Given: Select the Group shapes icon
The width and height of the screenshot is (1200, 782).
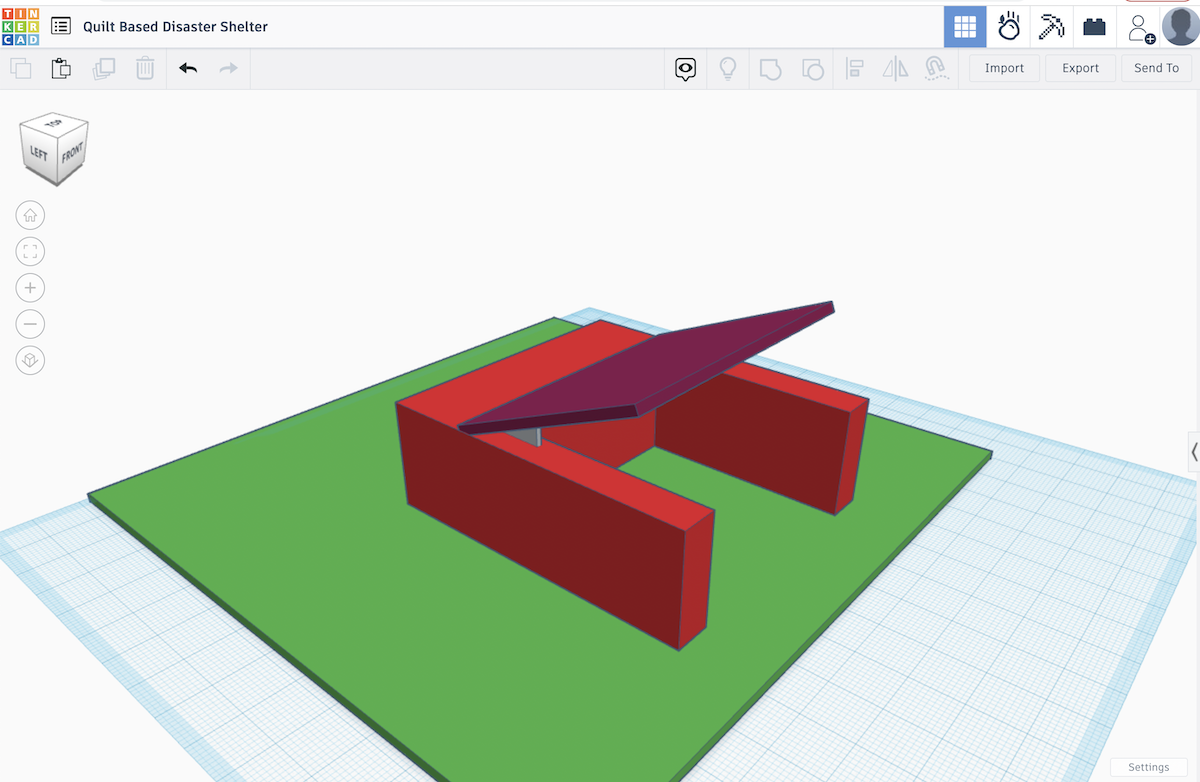Looking at the screenshot, I should 771,68.
